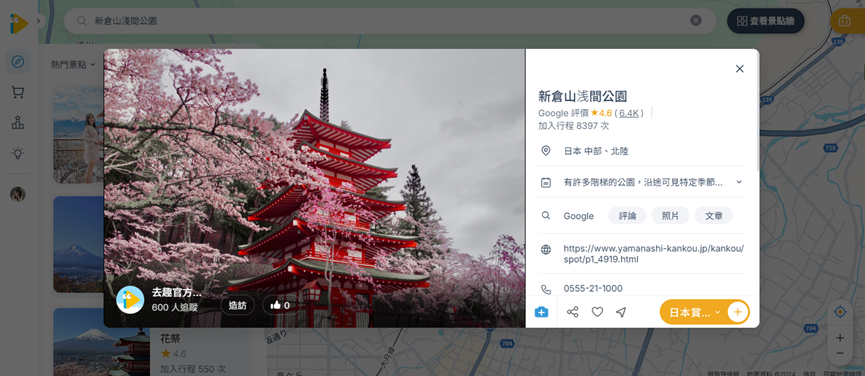Zoom in the map with plus
This screenshot has width=865, height=376.
pyautogui.click(x=840, y=338)
